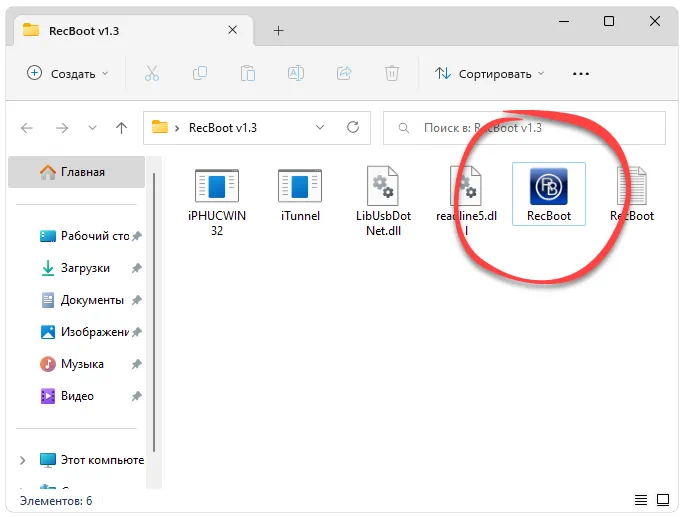687x517 pixels.
Task: Expand recent locations chevron
Action: (92, 128)
